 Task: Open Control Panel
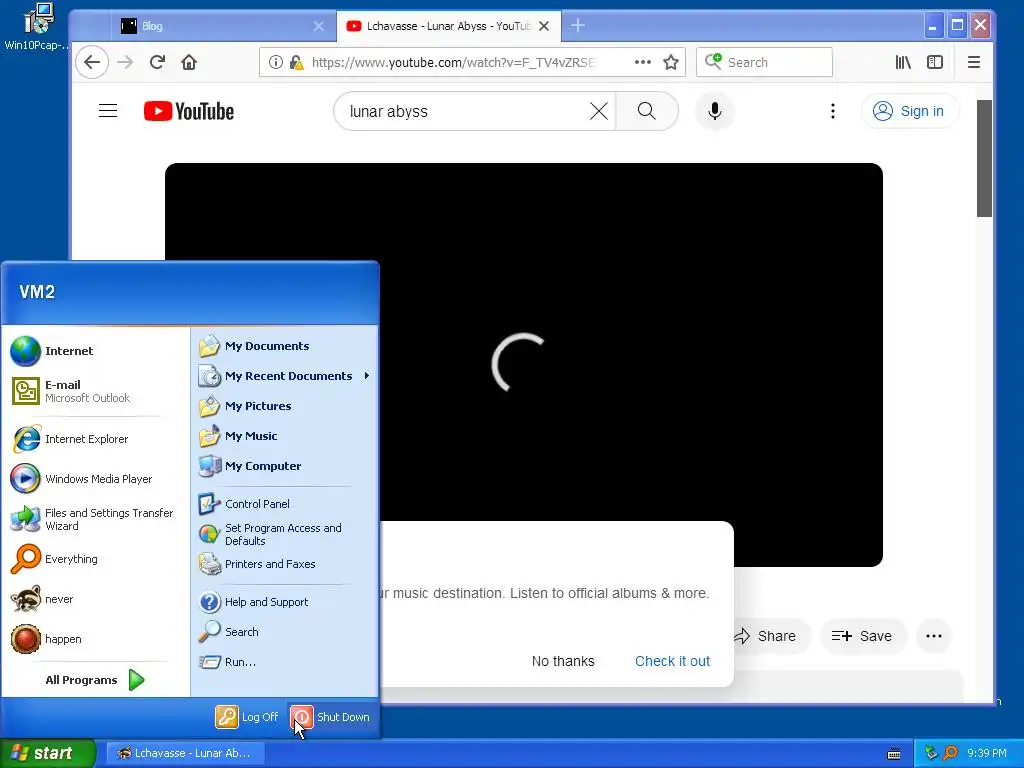tap(244, 504)
